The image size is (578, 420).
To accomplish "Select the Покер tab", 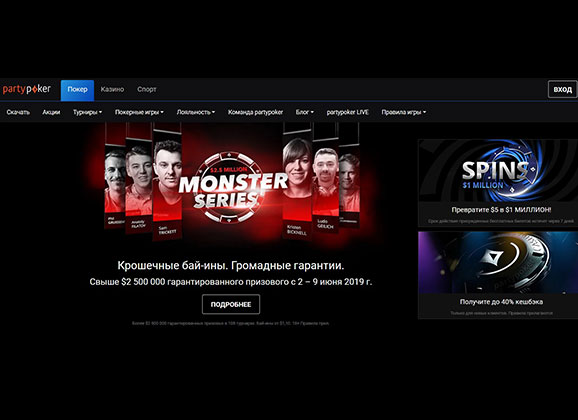I will tap(77, 90).
